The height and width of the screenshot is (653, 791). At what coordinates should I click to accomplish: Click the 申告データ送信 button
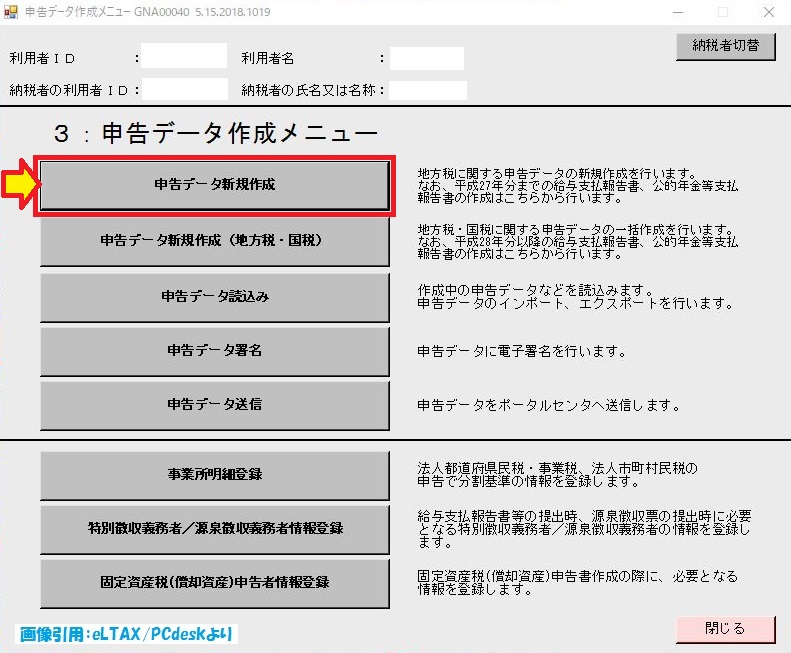[x=214, y=405]
